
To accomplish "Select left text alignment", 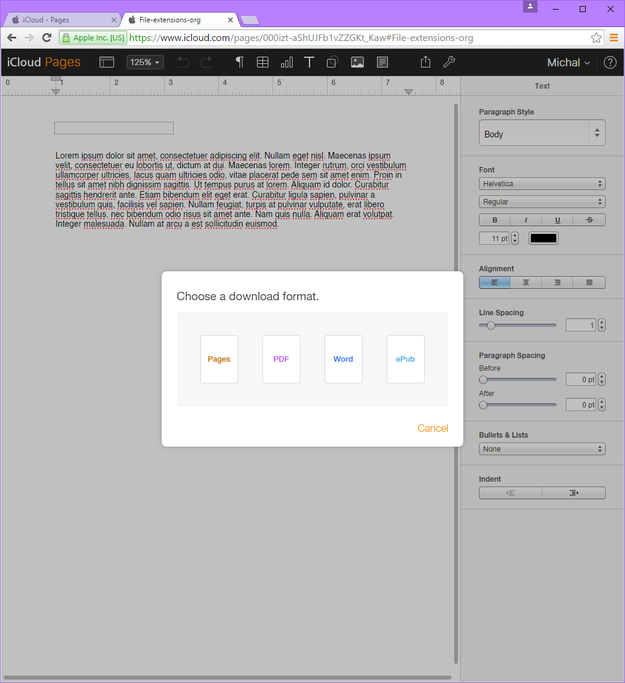I will pyautogui.click(x=495, y=283).
